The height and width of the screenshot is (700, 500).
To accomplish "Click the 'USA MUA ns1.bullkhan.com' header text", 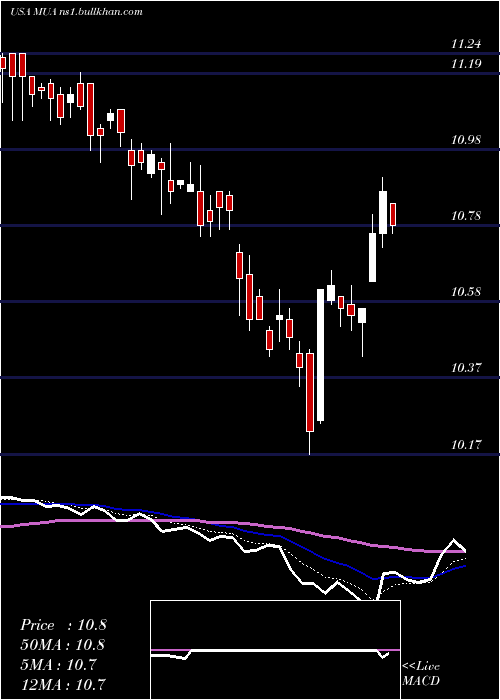I will click(x=76, y=12).
